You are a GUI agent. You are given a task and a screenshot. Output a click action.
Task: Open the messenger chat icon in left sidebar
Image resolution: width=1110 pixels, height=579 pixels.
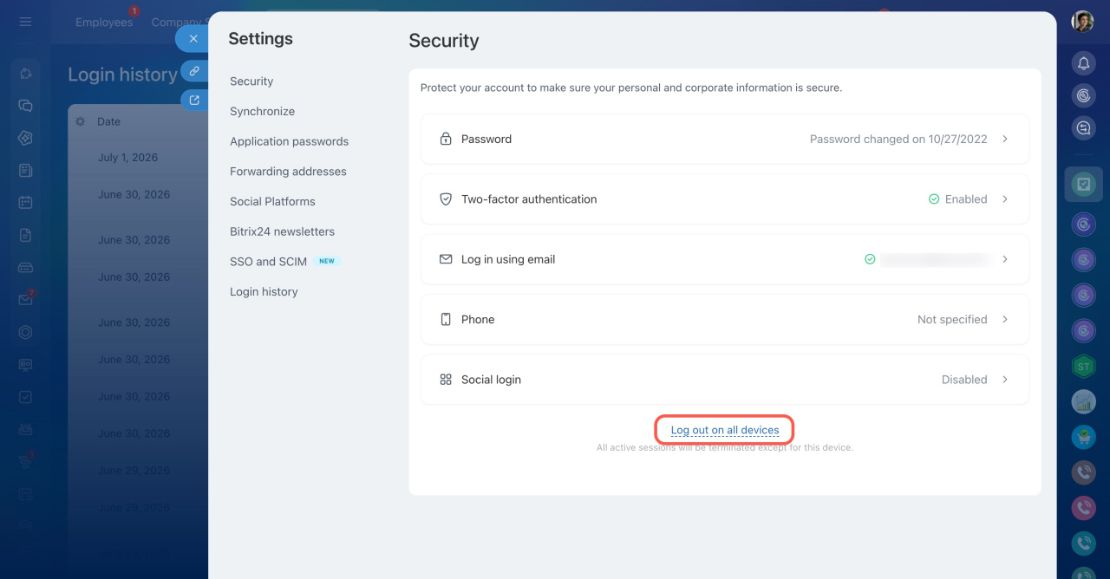(x=25, y=105)
